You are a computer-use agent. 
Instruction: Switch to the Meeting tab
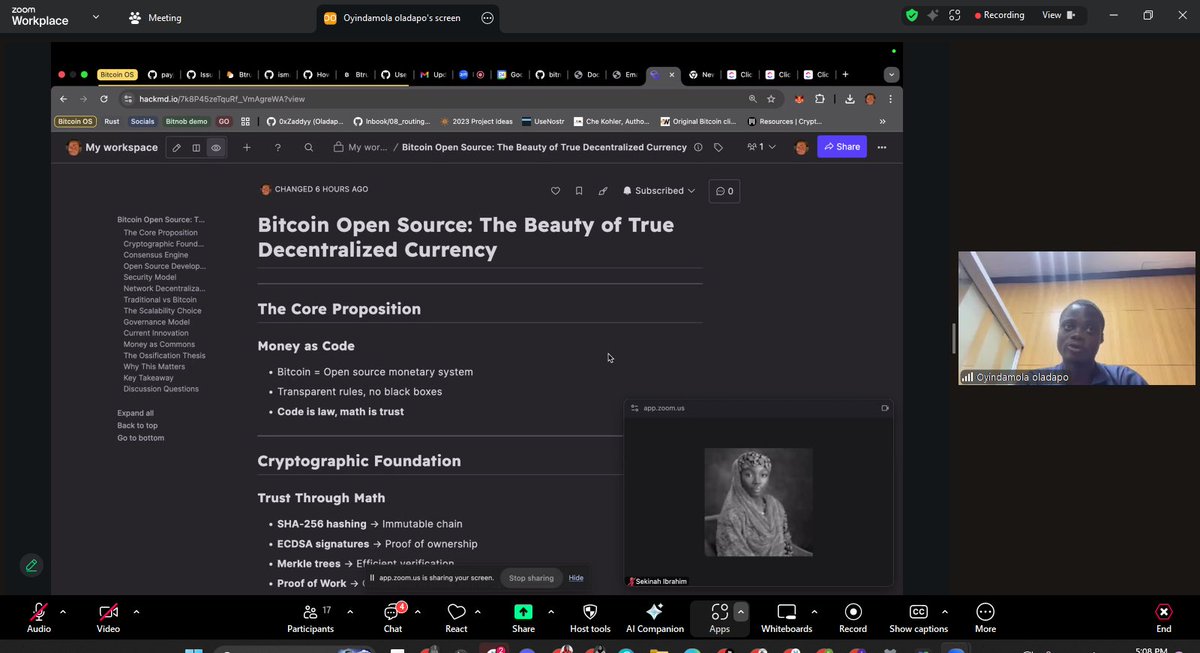(156, 18)
